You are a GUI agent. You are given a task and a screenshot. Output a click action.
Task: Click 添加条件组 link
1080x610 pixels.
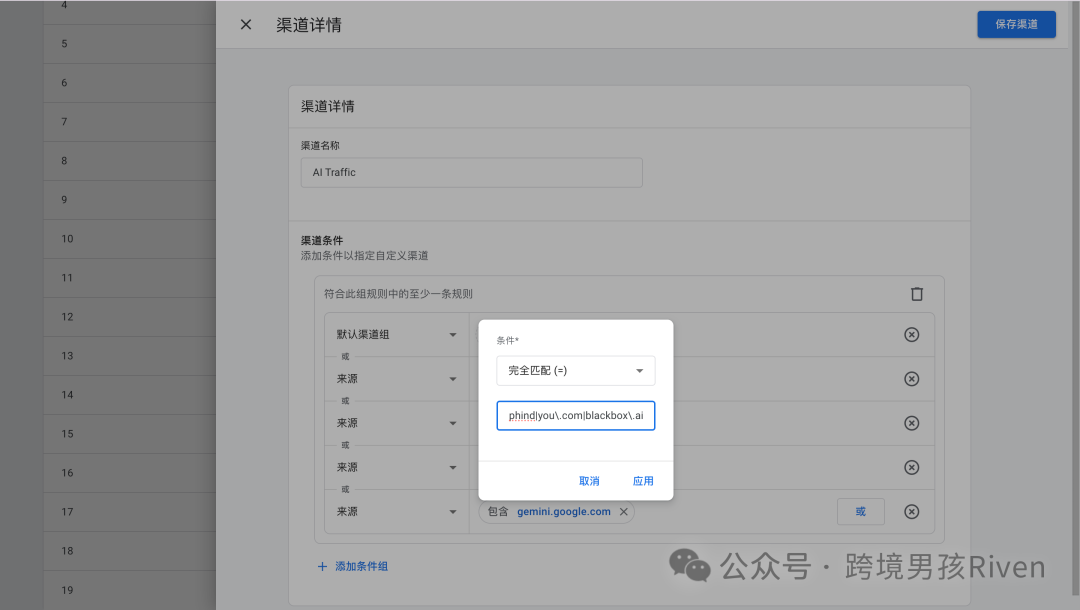pyautogui.click(x=353, y=566)
